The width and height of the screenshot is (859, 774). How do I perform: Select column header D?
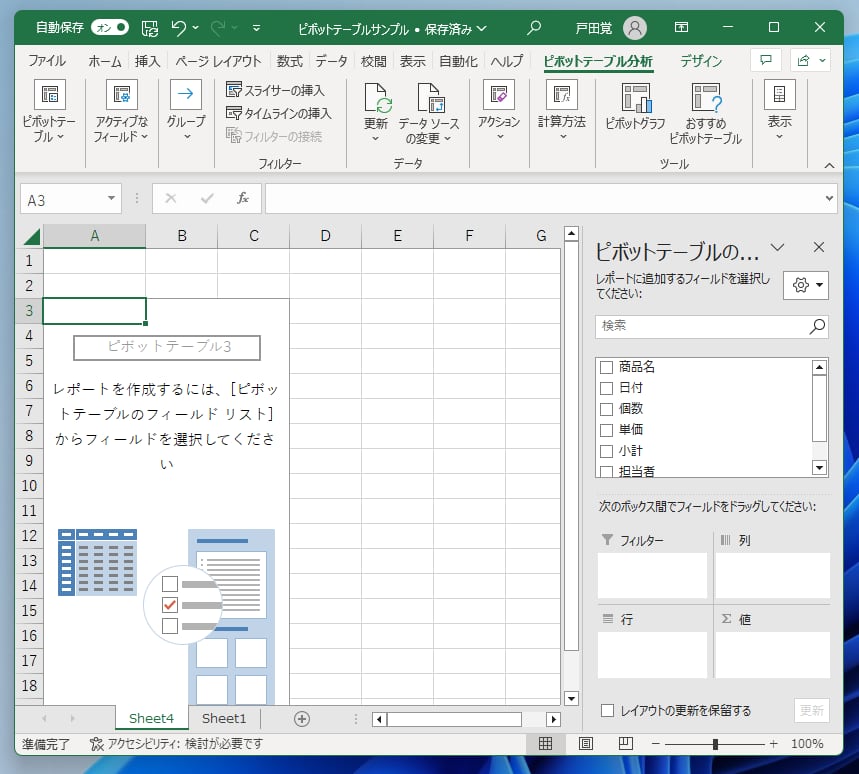tap(325, 236)
